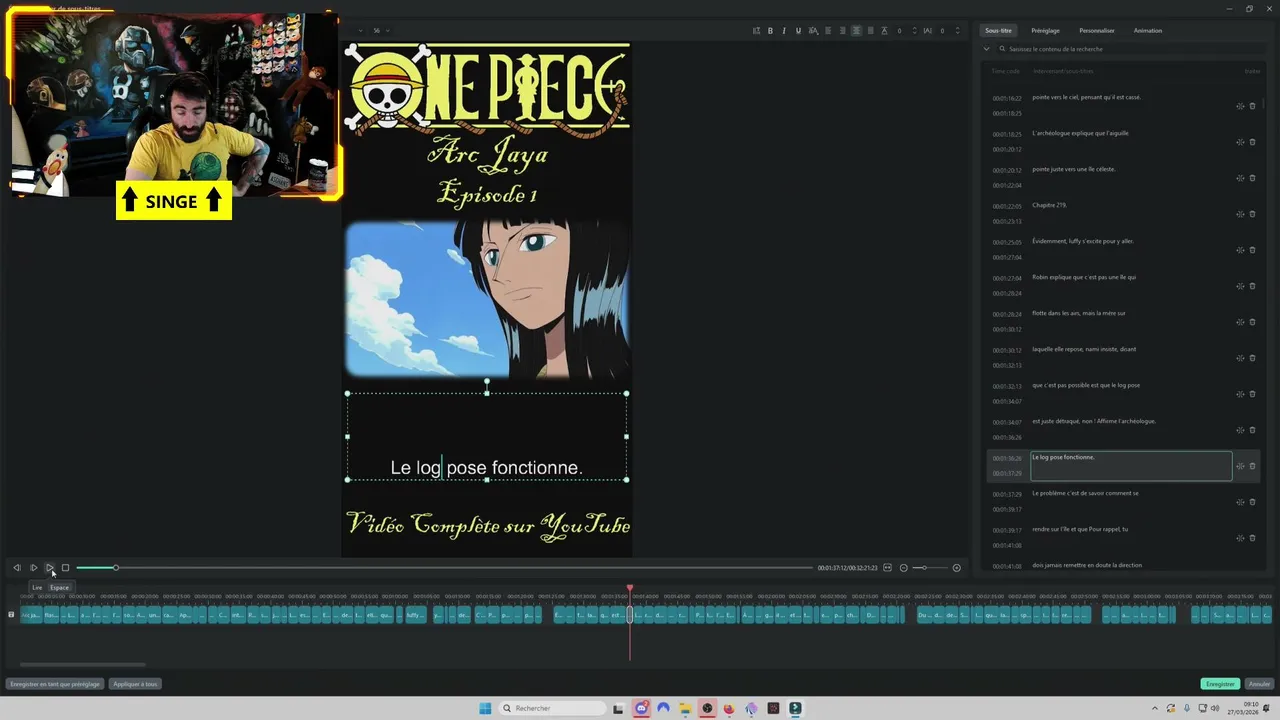
Task: Delete subtitle 'Le problème c'est de savoir'
Action: pyautogui.click(x=1252, y=502)
